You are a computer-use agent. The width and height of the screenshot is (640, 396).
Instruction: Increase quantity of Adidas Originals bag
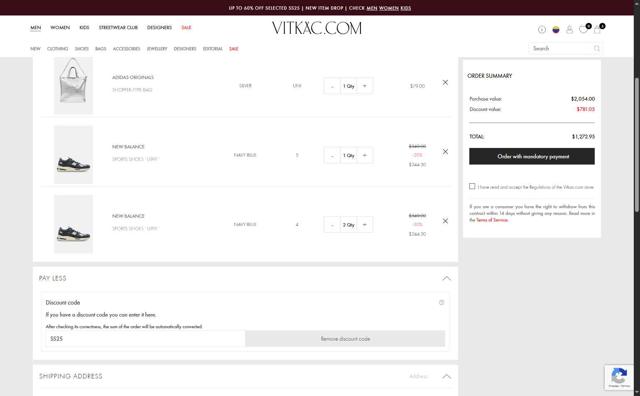(x=365, y=86)
